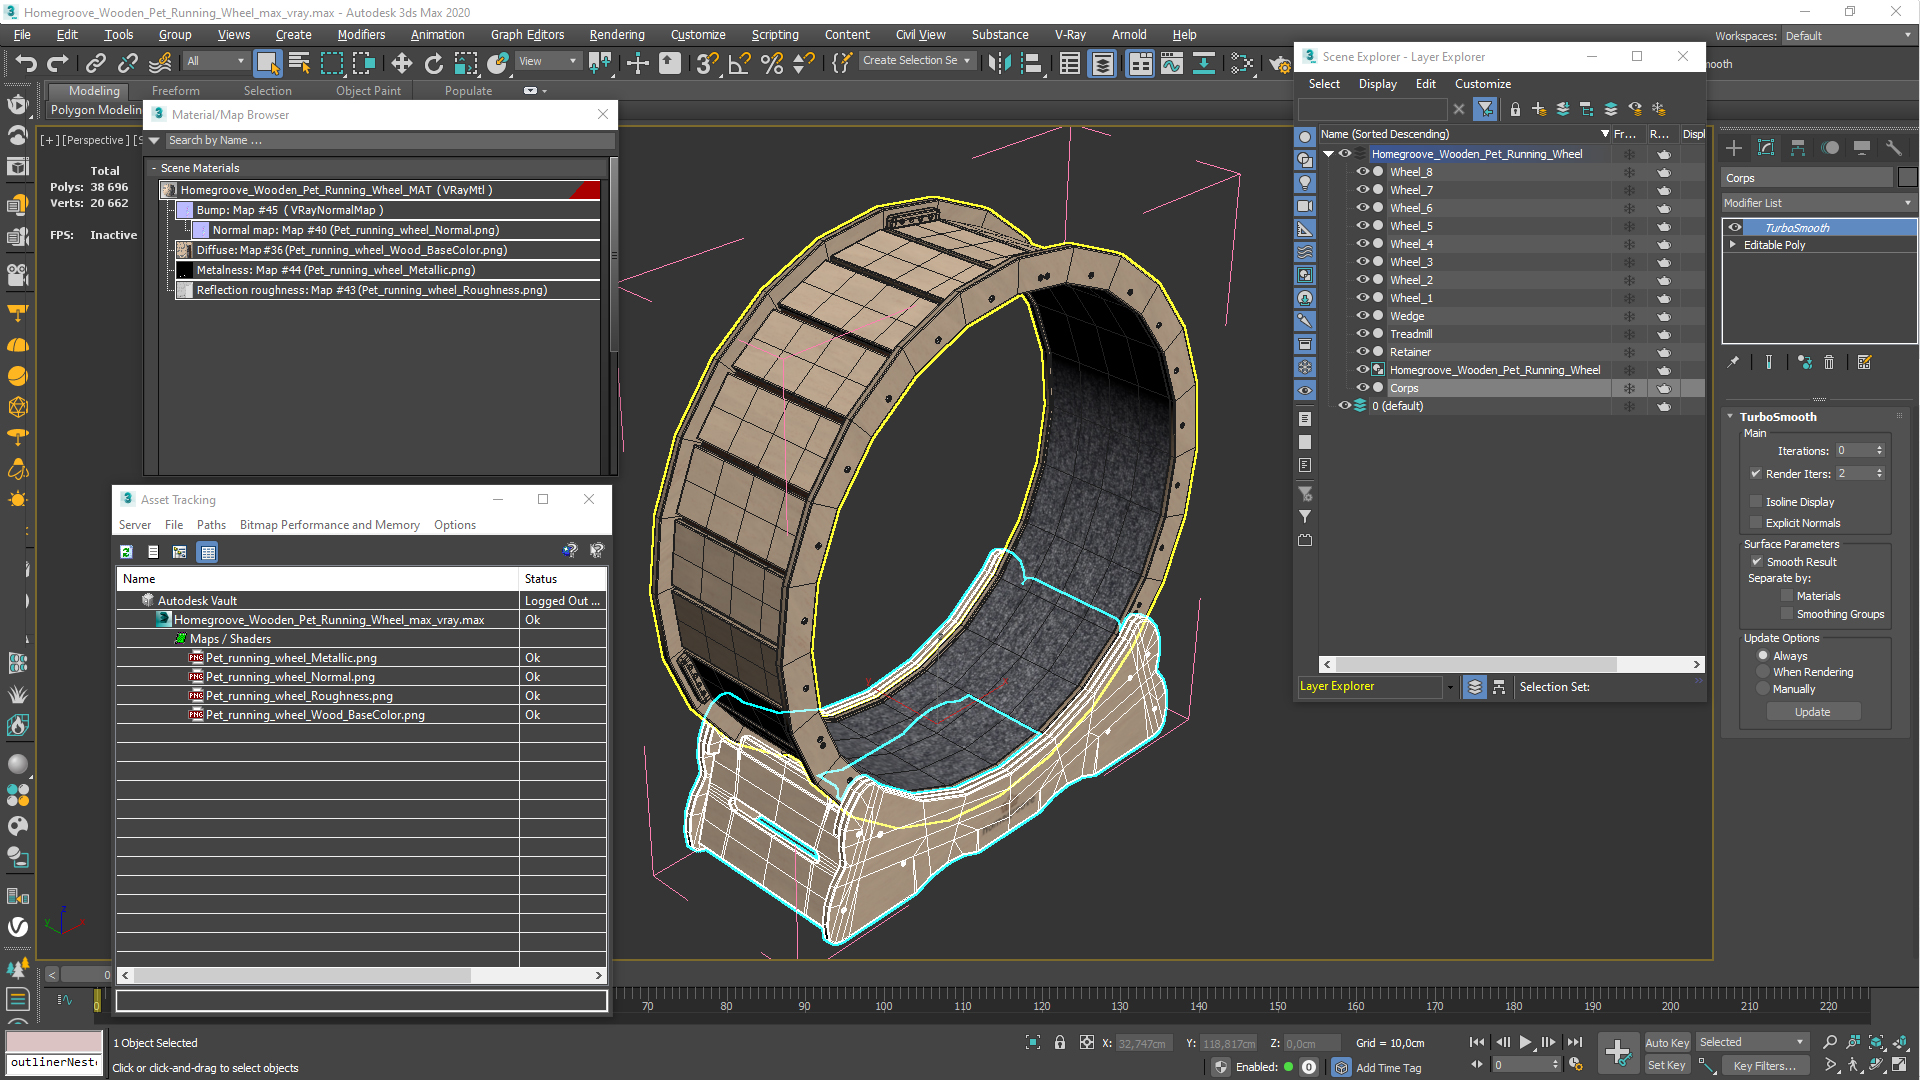Open the Create tab in the command panel

tap(1734, 148)
